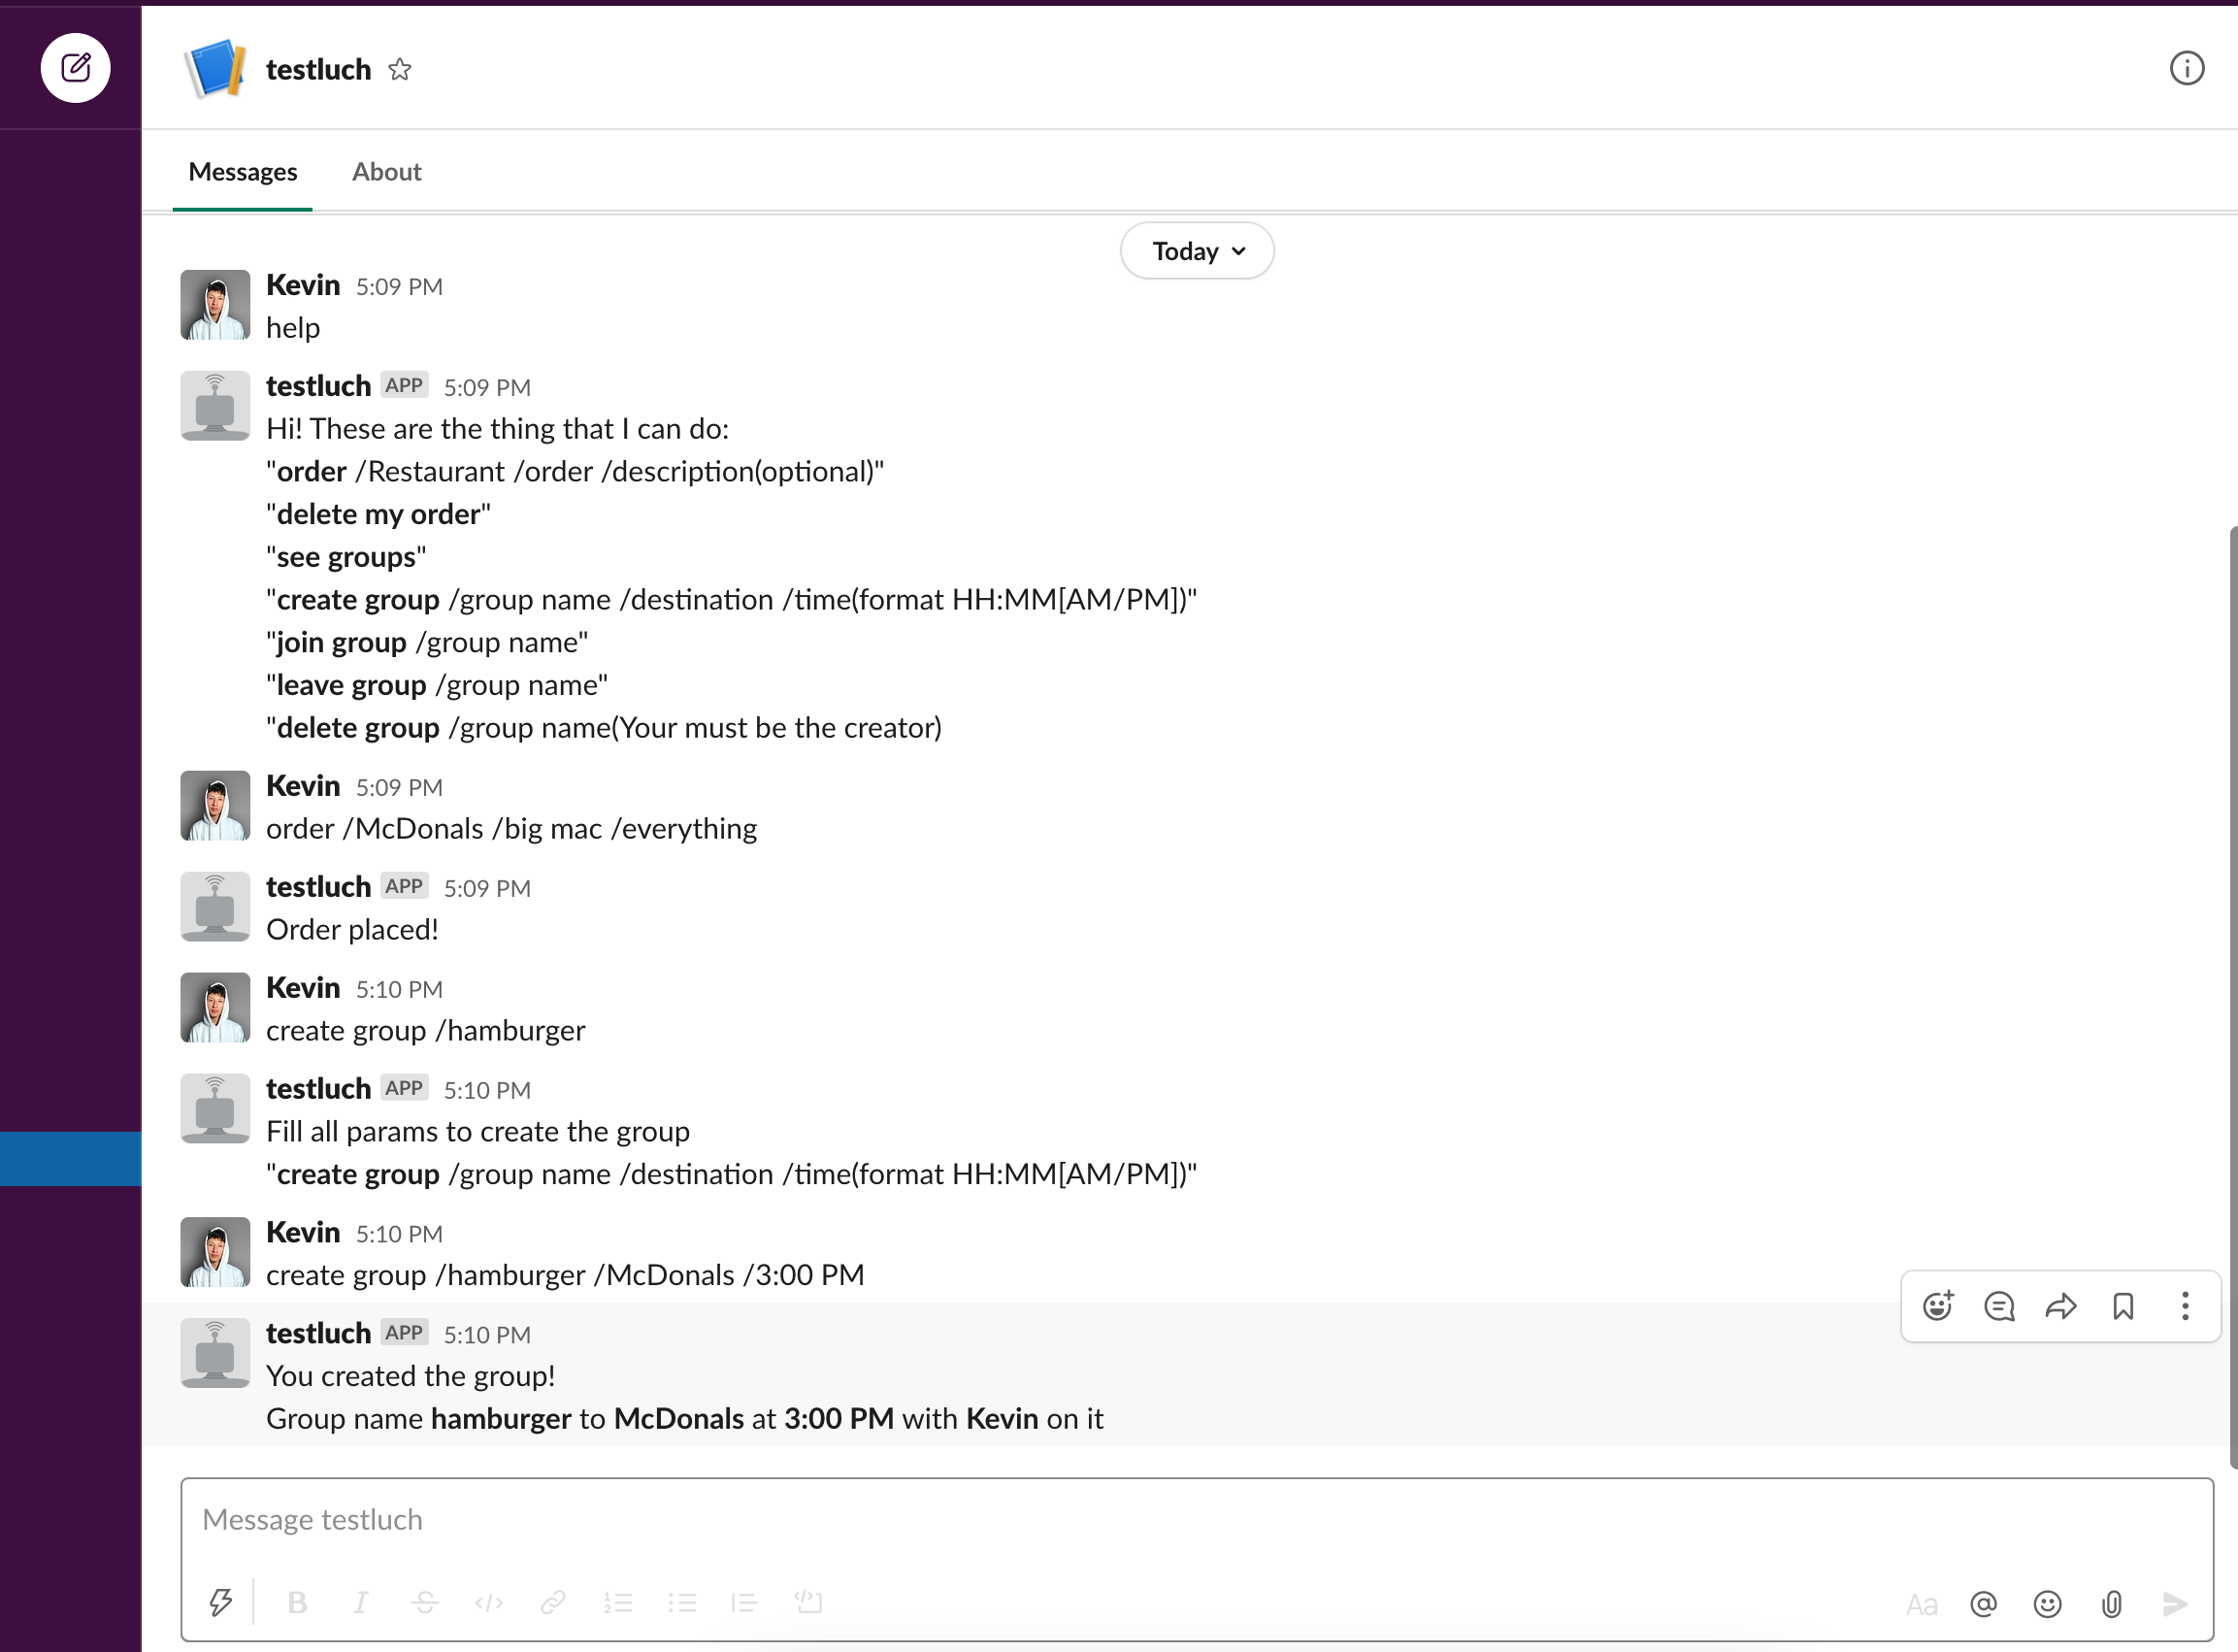
Task: Mention someone using the @ icon
Action: 1985,1603
